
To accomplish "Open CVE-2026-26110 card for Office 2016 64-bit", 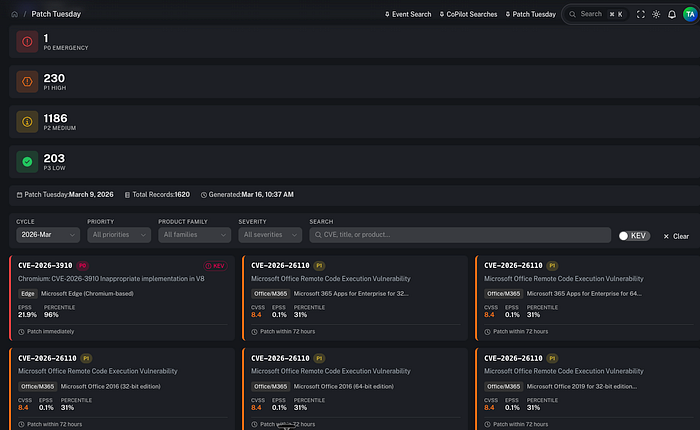I will coord(280,359).
